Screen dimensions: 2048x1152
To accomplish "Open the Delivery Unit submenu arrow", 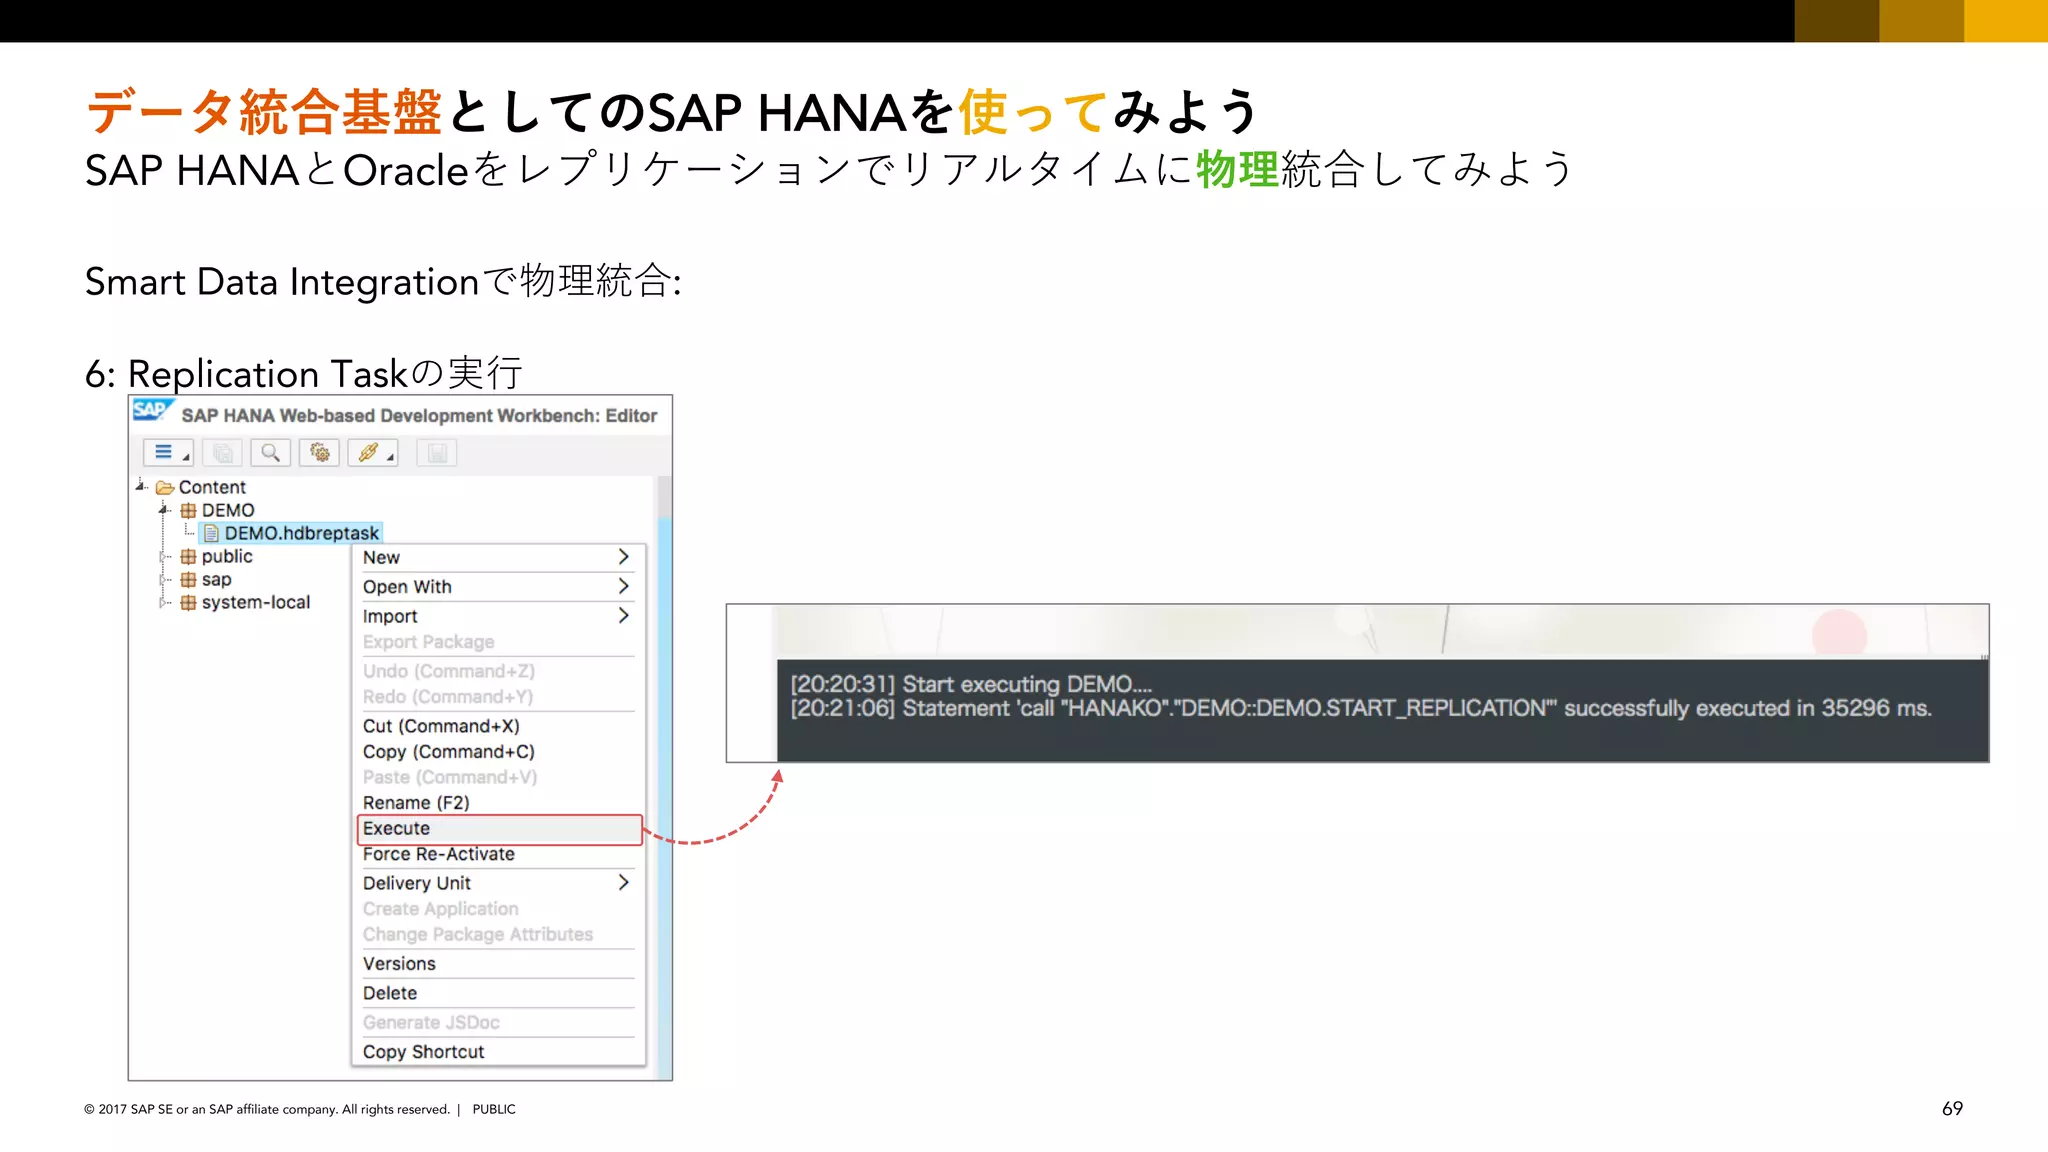I will [x=623, y=883].
